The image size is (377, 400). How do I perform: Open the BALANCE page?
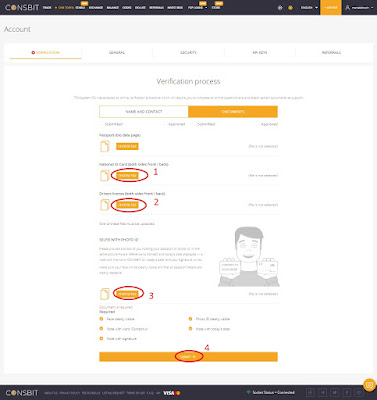(113, 8)
